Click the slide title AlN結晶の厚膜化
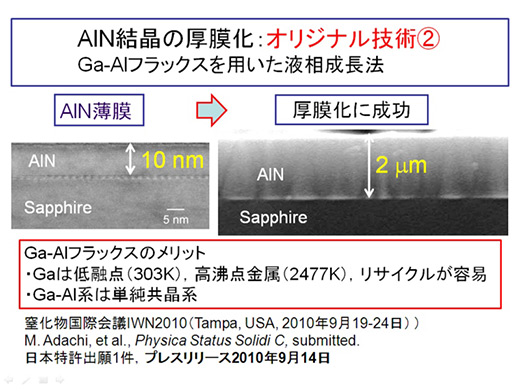The width and height of the screenshot is (520, 390). [166, 39]
